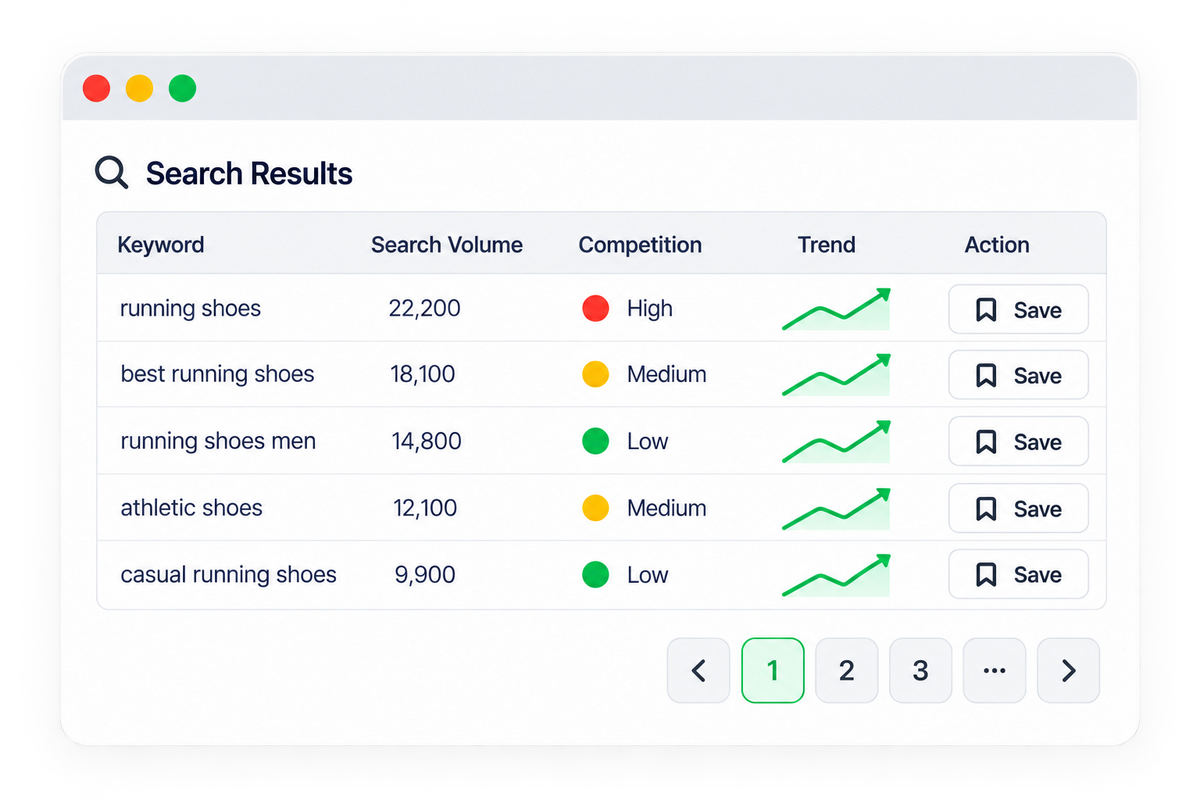Screen dimensions: 1200x800
Task: Close window with red traffic light
Action: [x=96, y=88]
